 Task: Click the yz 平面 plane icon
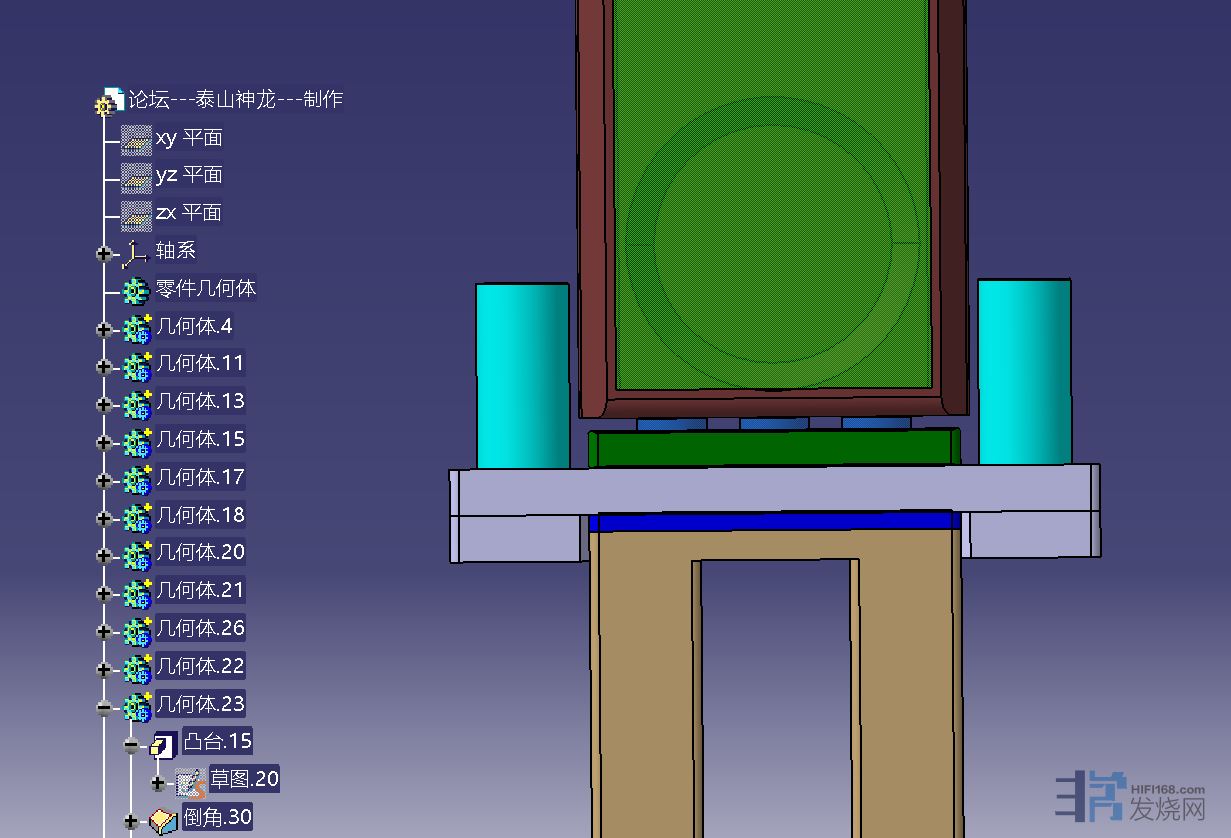tap(136, 177)
